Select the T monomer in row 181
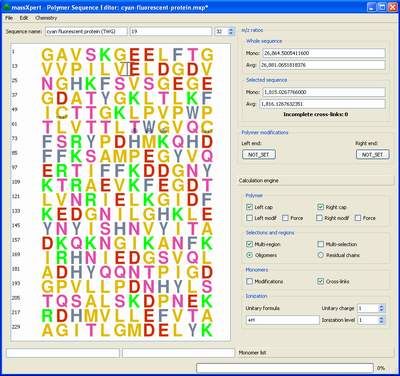 pos(149,272)
